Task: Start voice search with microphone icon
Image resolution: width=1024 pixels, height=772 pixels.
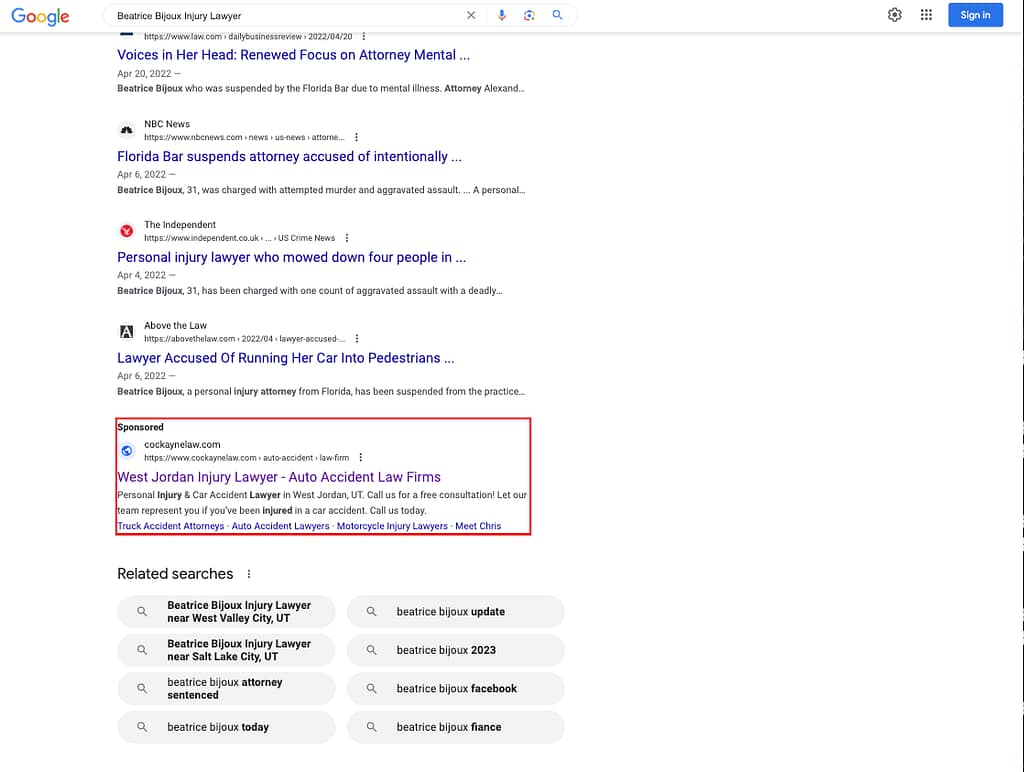Action: pos(502,15)
